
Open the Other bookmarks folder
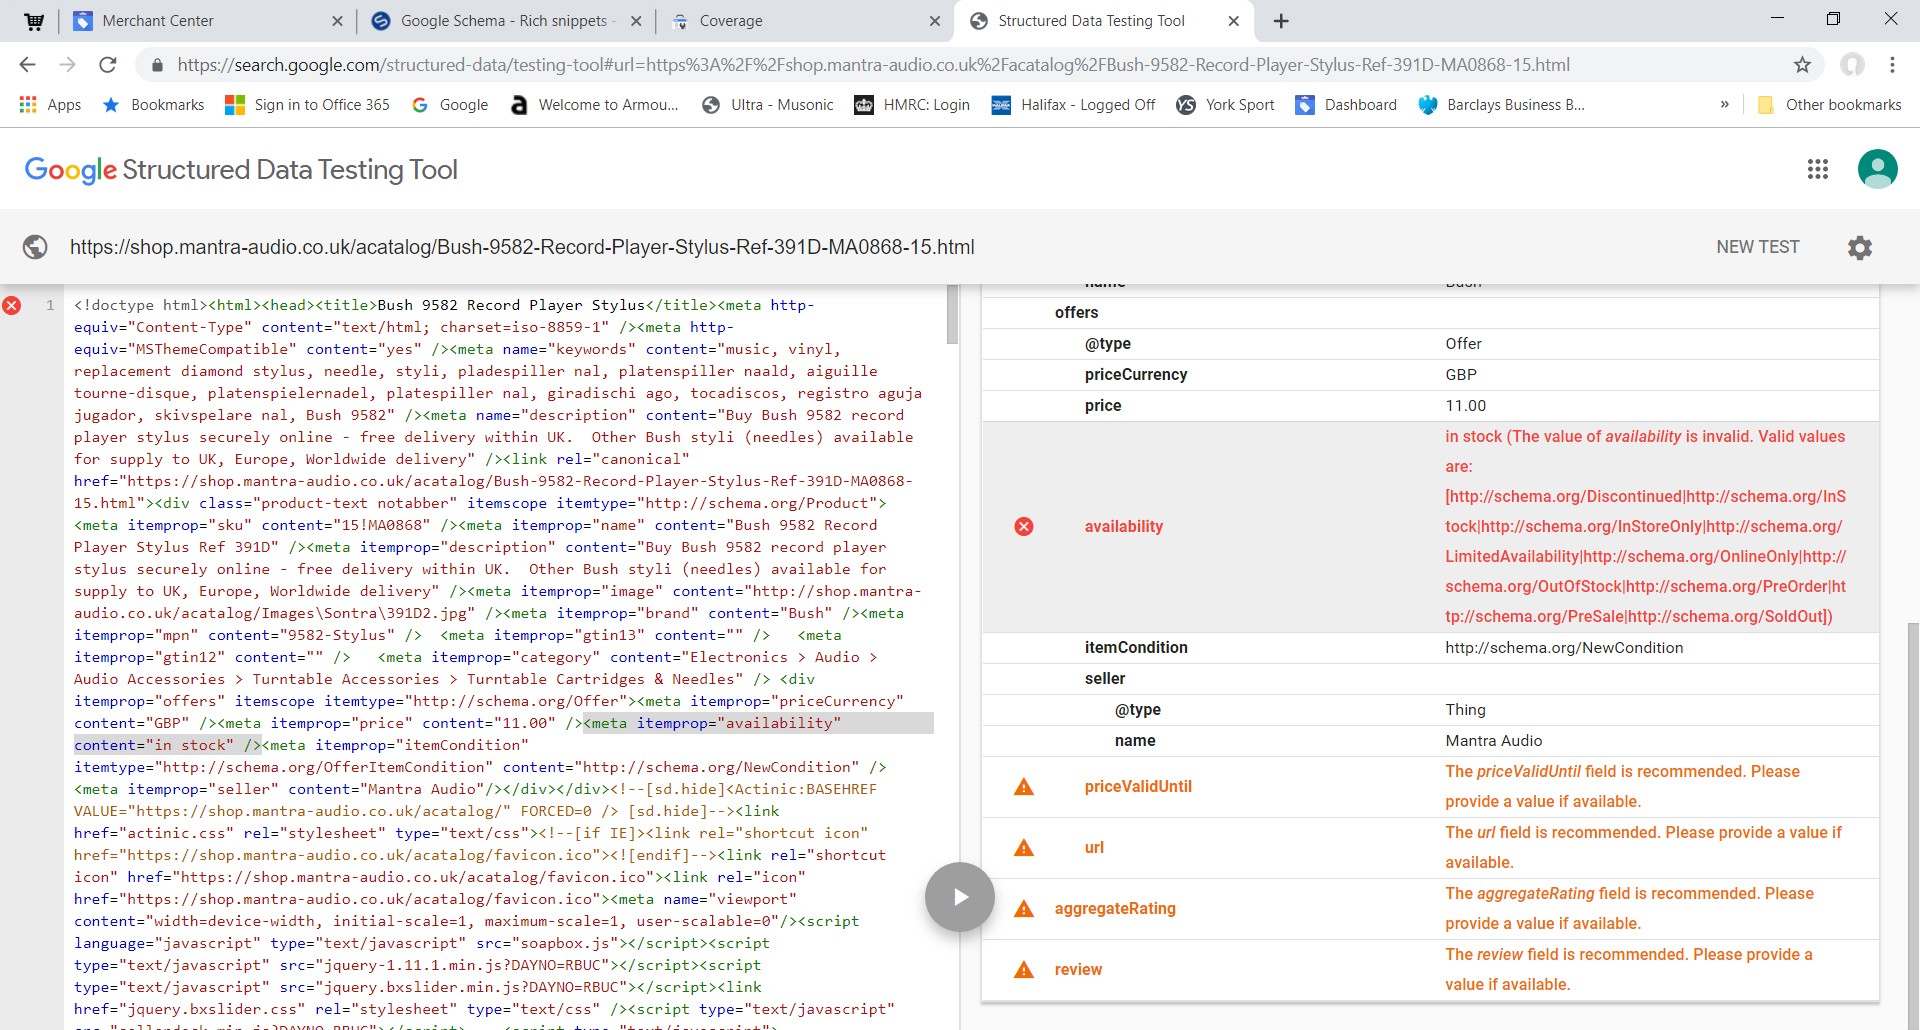1829,105
